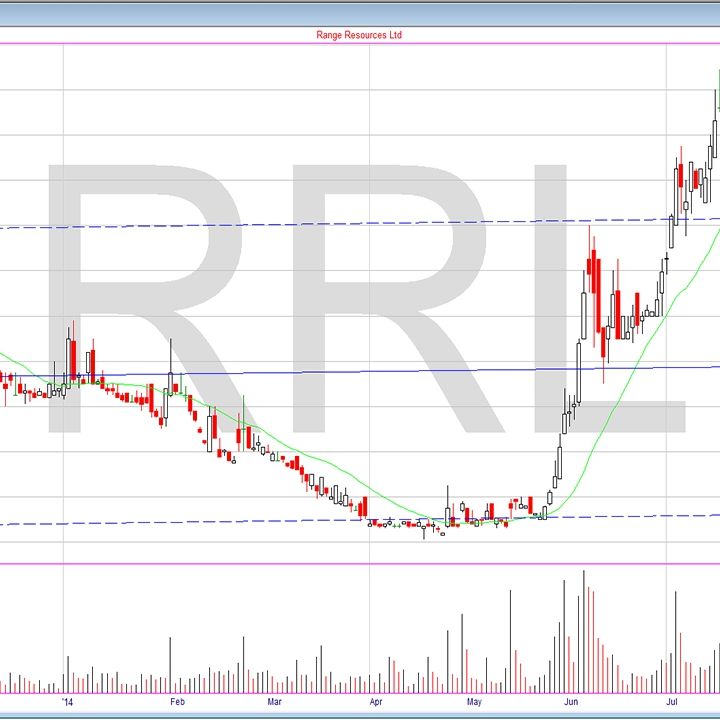This screenshot has width=720, height=720.
Task: Click the upper dashed blue horizontal line
Action: tap(300, 223)
